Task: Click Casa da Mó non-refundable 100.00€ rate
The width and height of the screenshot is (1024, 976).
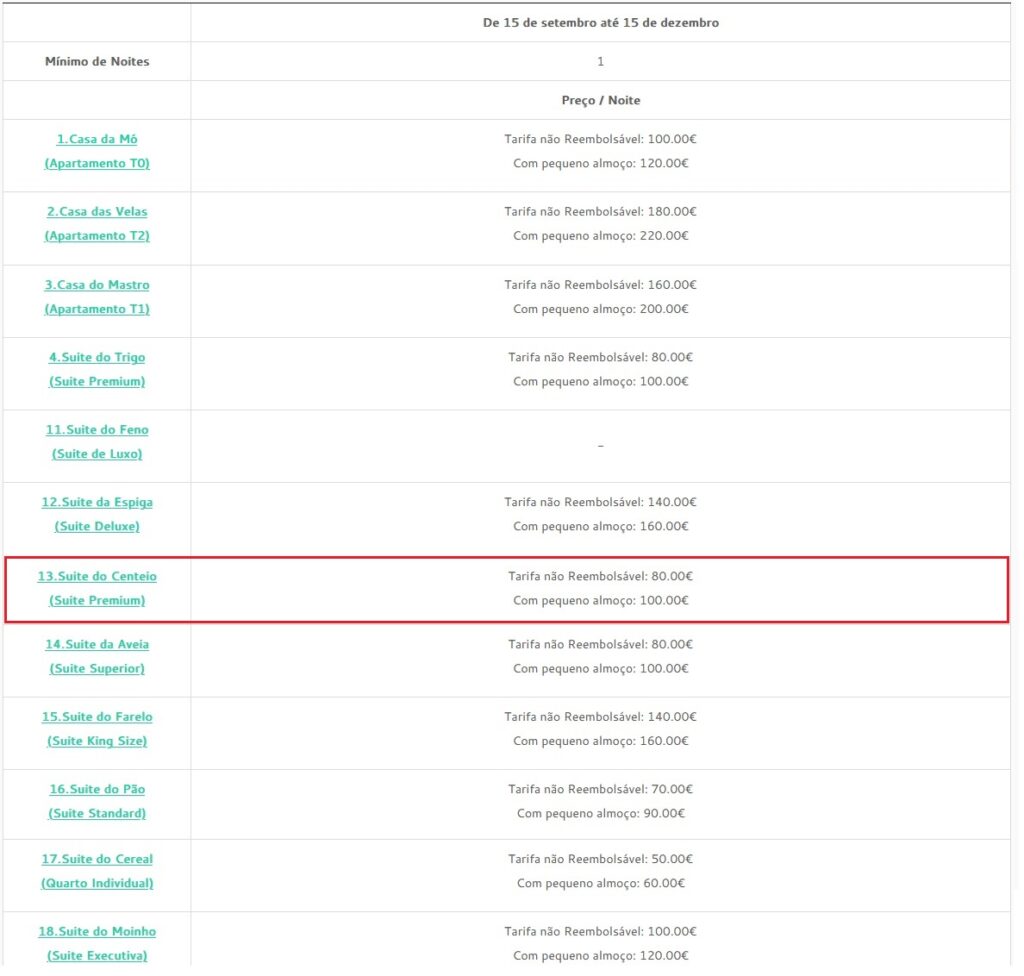Action: coord(600,139)
